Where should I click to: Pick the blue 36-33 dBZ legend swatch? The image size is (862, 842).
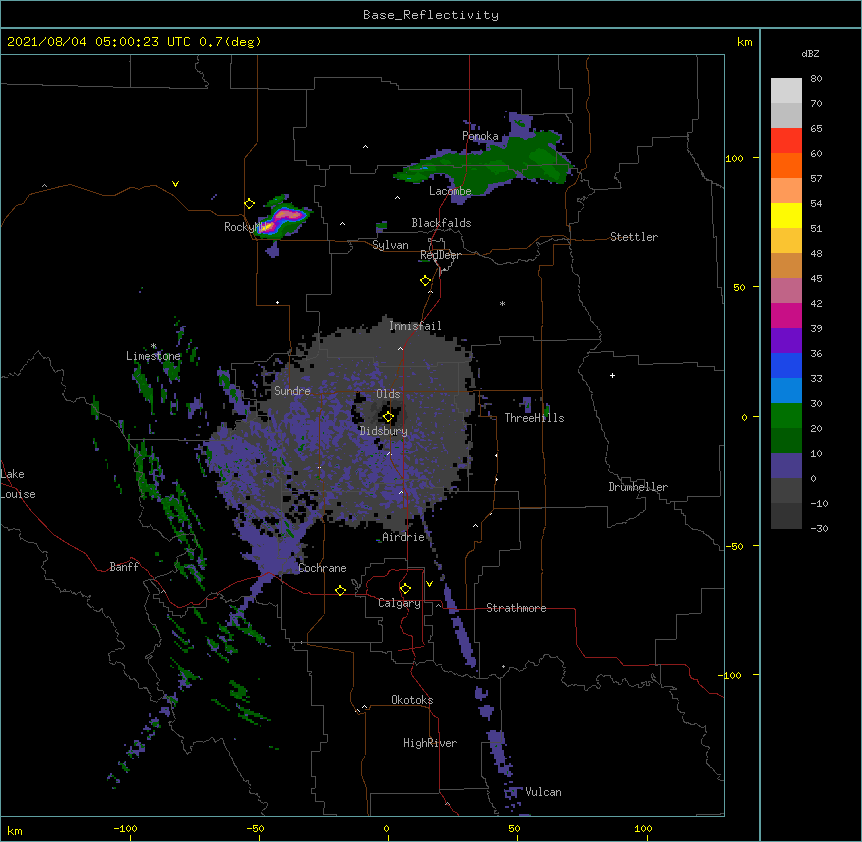pyautogui.click(x=786, y=365)
